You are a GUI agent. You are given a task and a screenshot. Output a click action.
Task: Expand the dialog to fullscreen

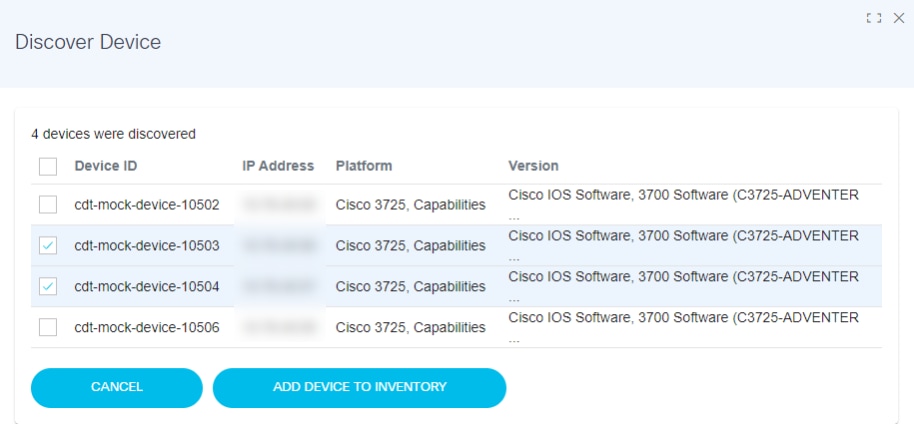point(874,18)
